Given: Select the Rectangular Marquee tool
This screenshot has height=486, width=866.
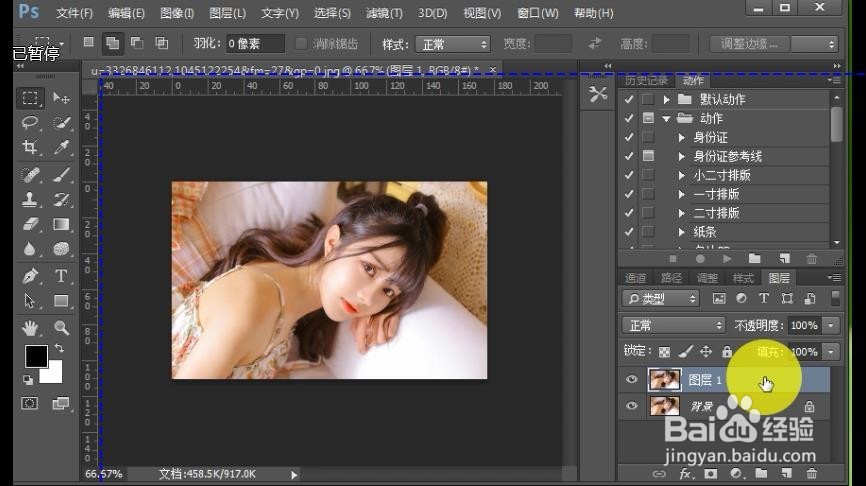Looking at the screenshot, I should (30, 98).
